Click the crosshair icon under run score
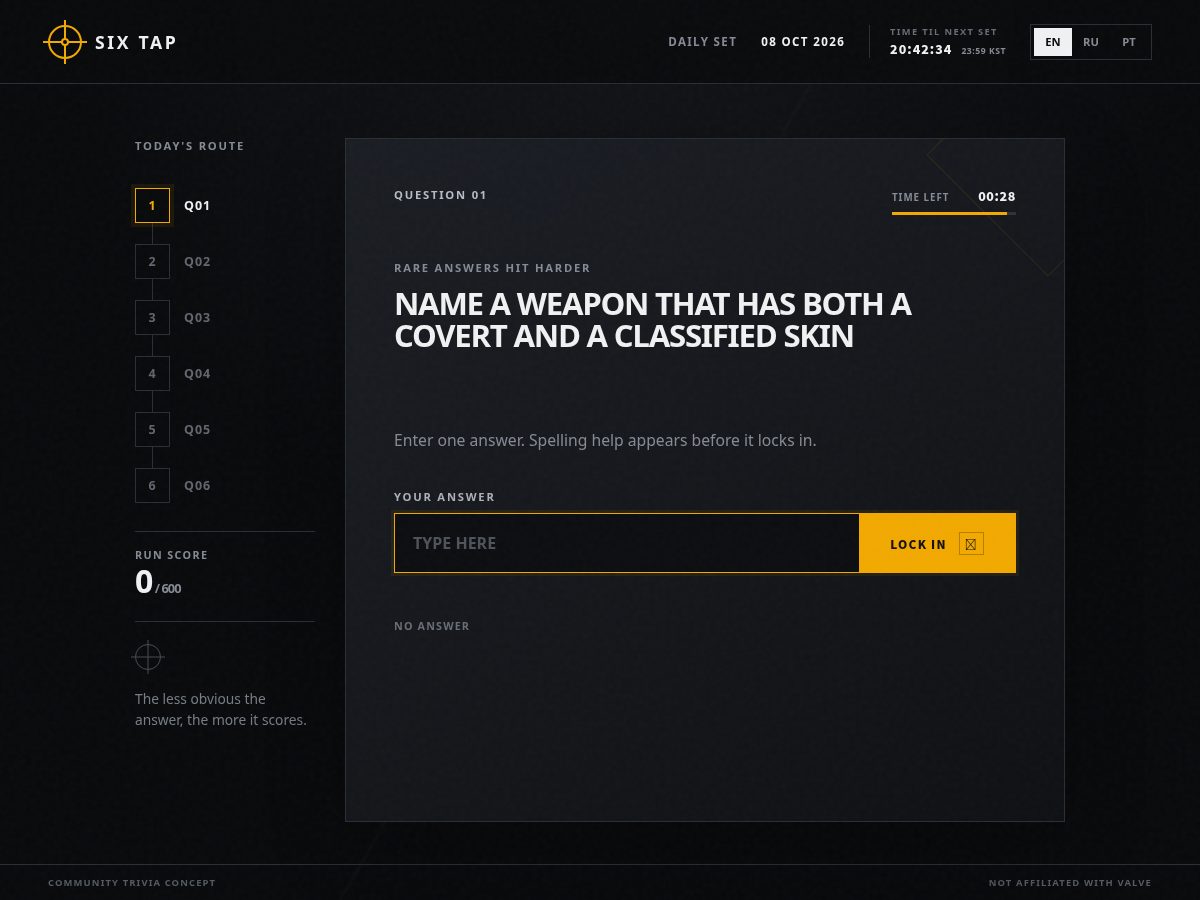This screenshot has width=1200, height=900. (x=148, y=657)
